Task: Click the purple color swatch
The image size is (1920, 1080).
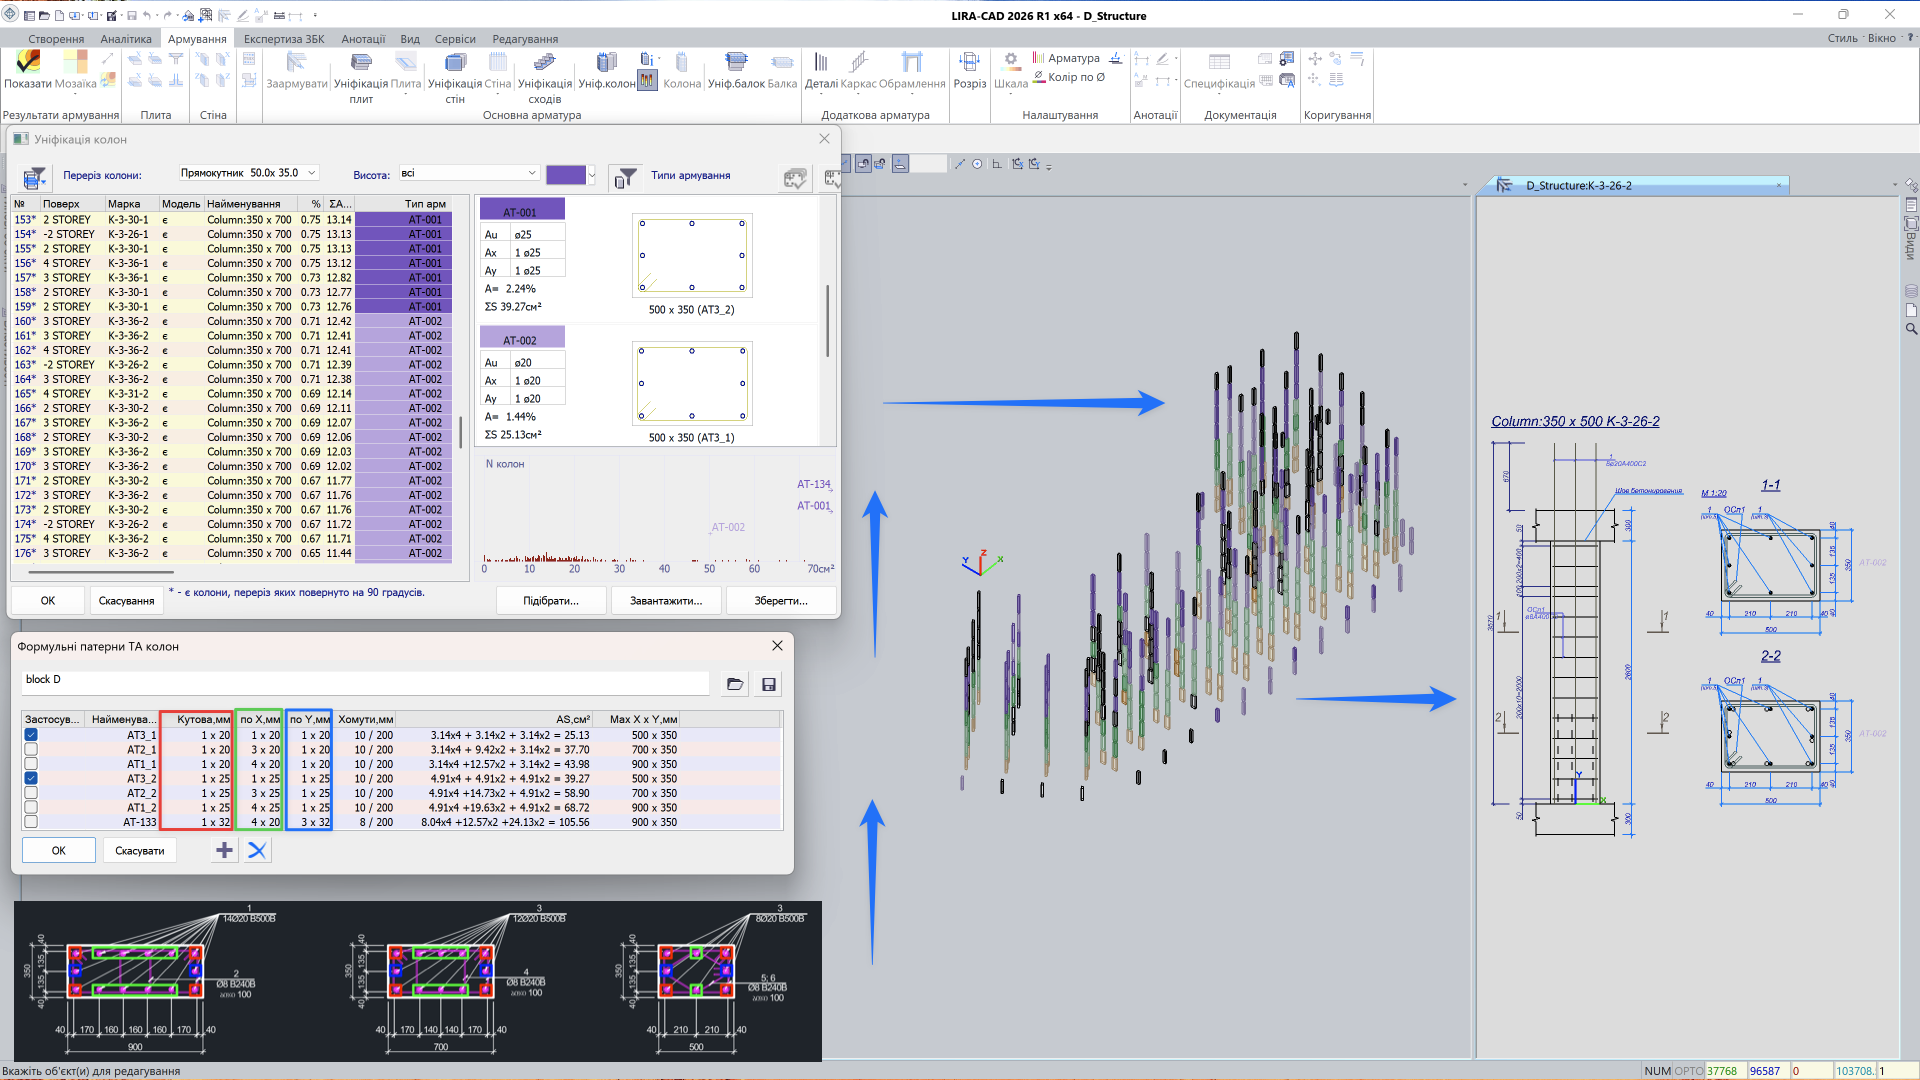Action: pyautogui.click(x=565, y=175)
